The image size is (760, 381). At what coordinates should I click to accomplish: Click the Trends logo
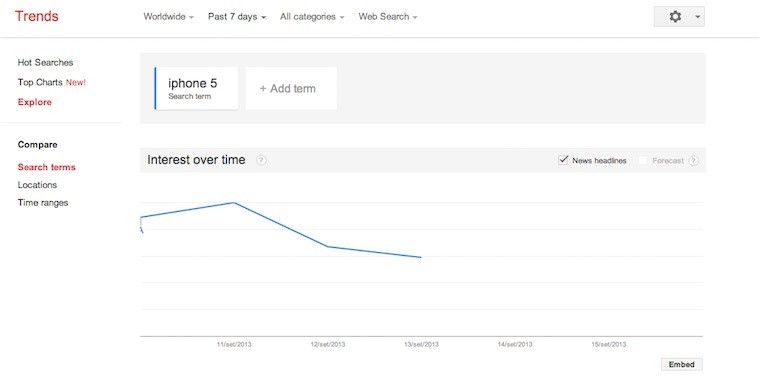[x=36, y=16]
